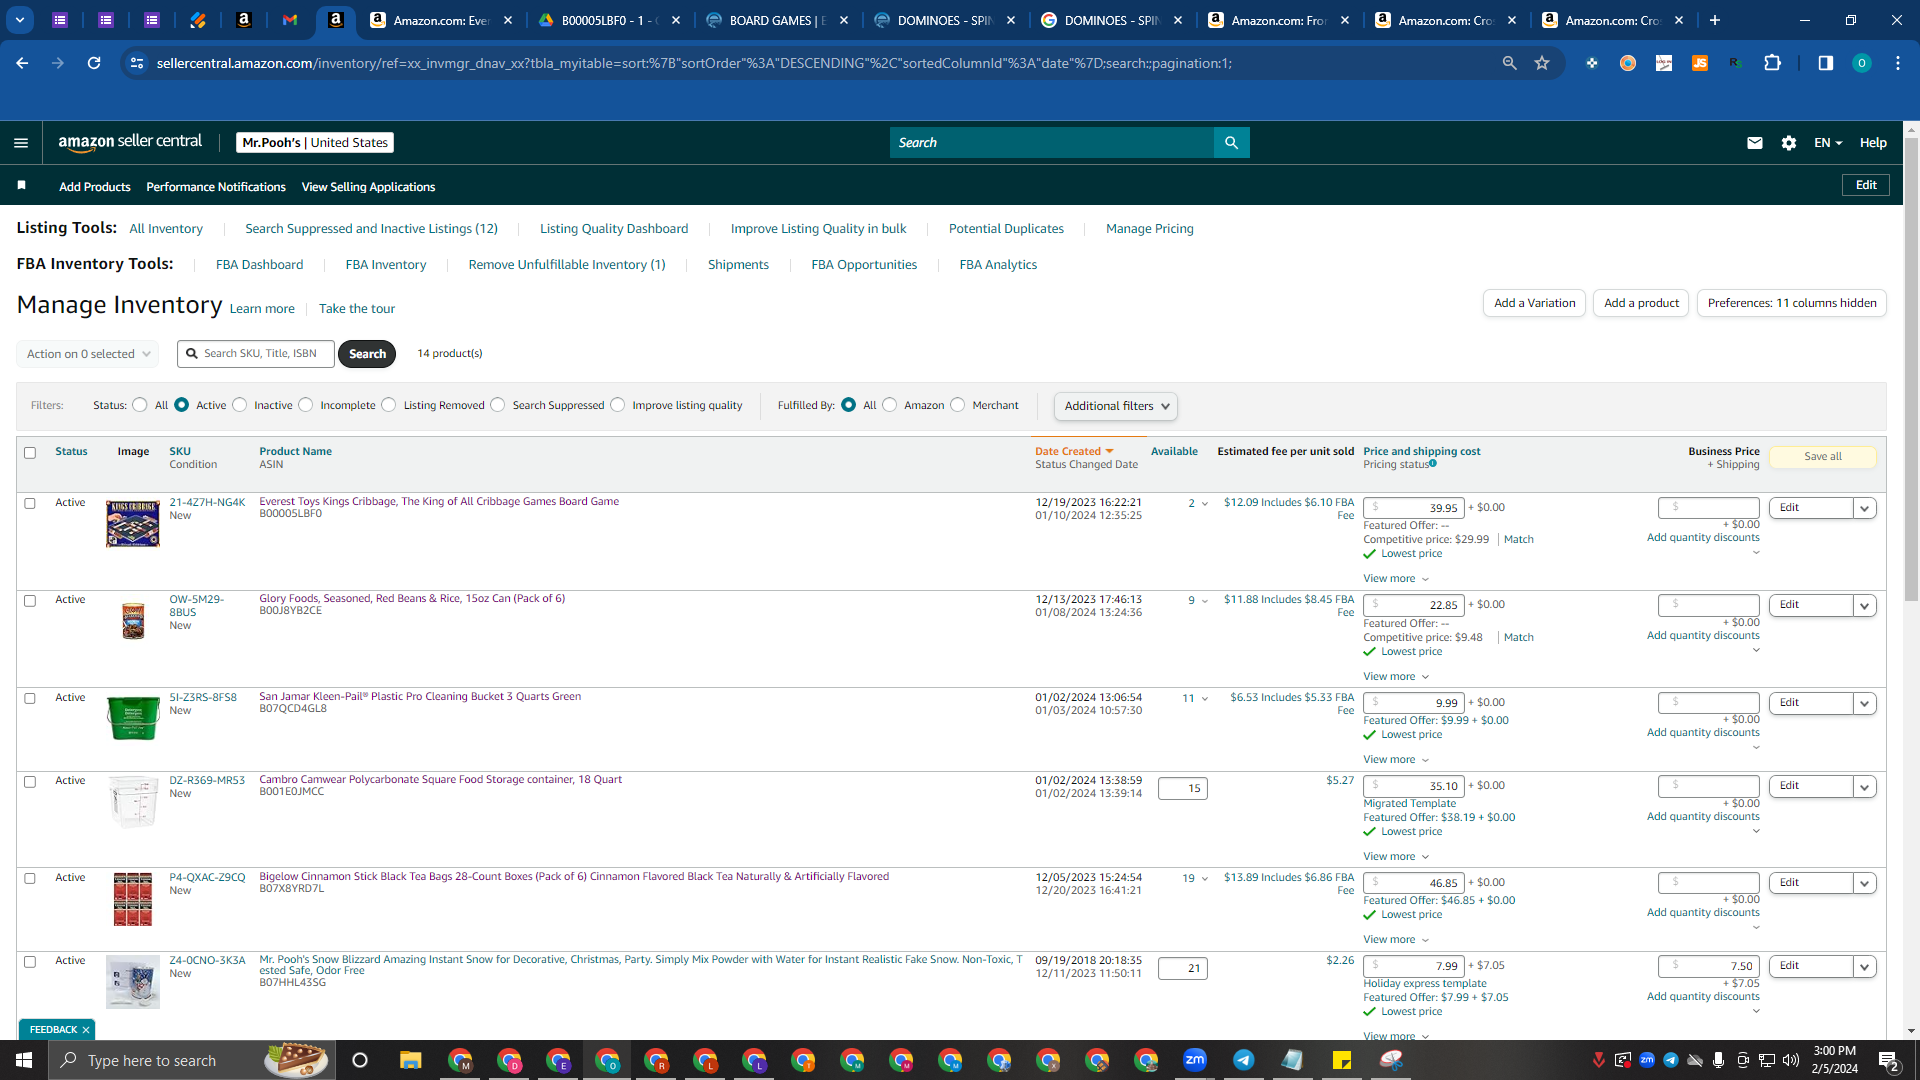This screenshot has height=1080, width=1920.
Task: Open Chrome three-dot menu
Action: [1898, 63]
